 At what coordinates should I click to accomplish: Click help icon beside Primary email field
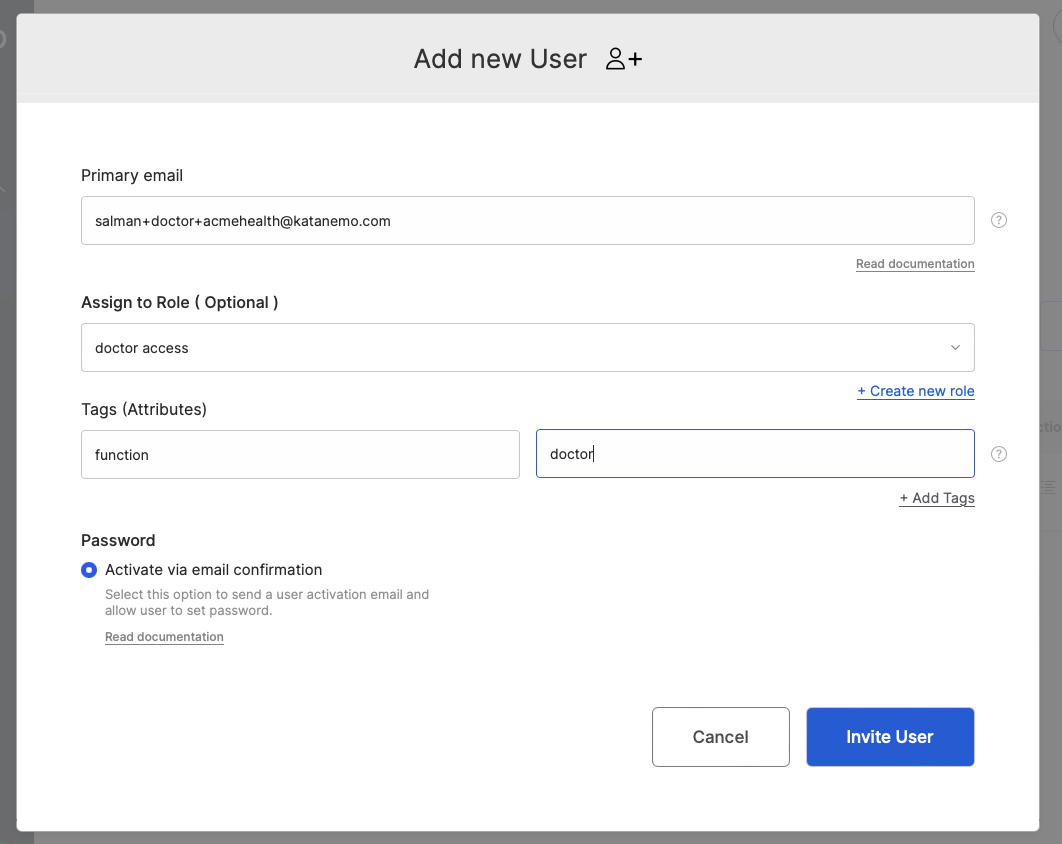click(x=998, y=220)
